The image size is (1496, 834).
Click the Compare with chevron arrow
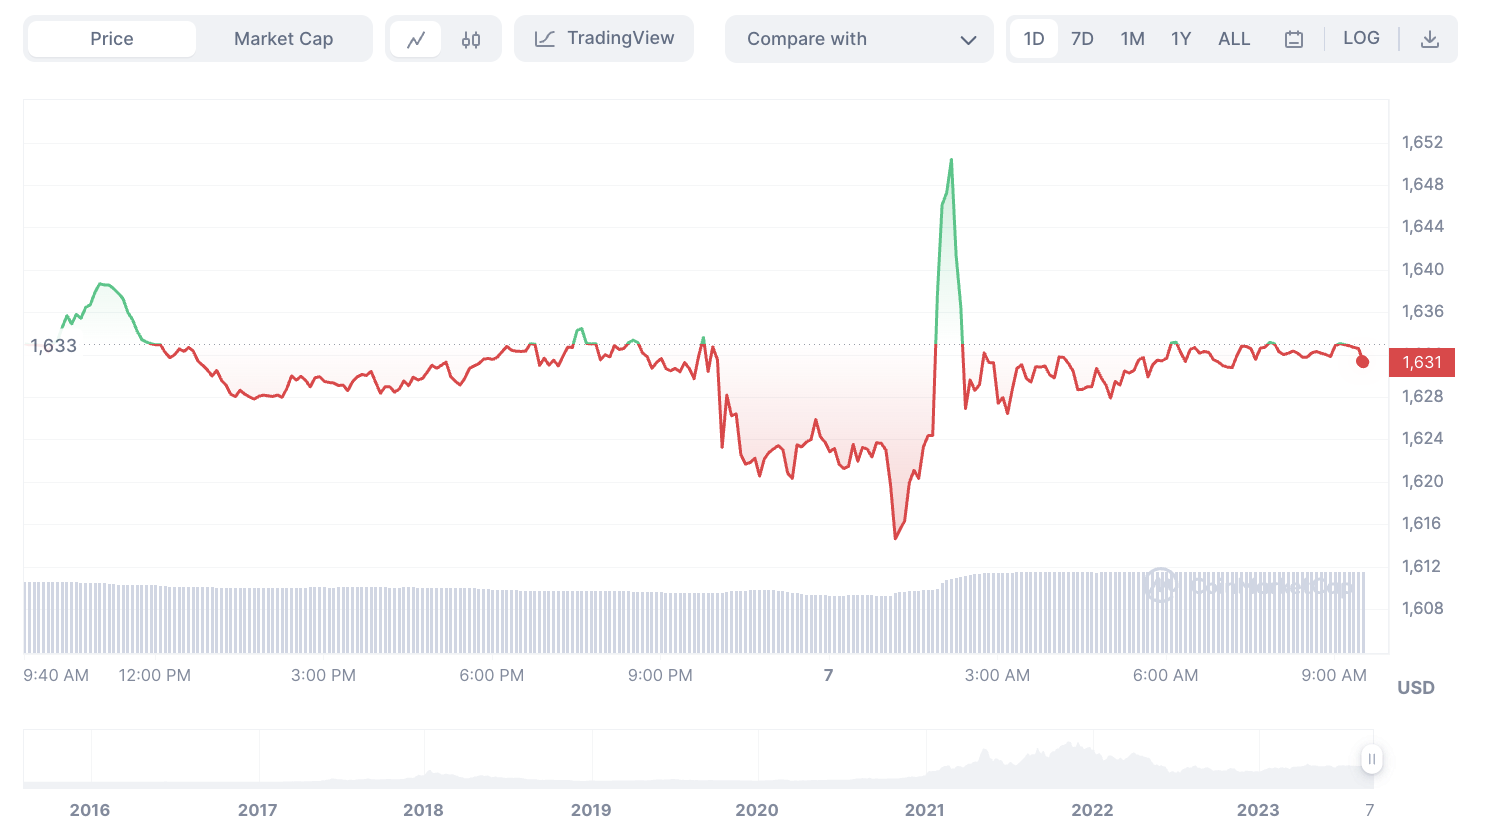(967, 40)
